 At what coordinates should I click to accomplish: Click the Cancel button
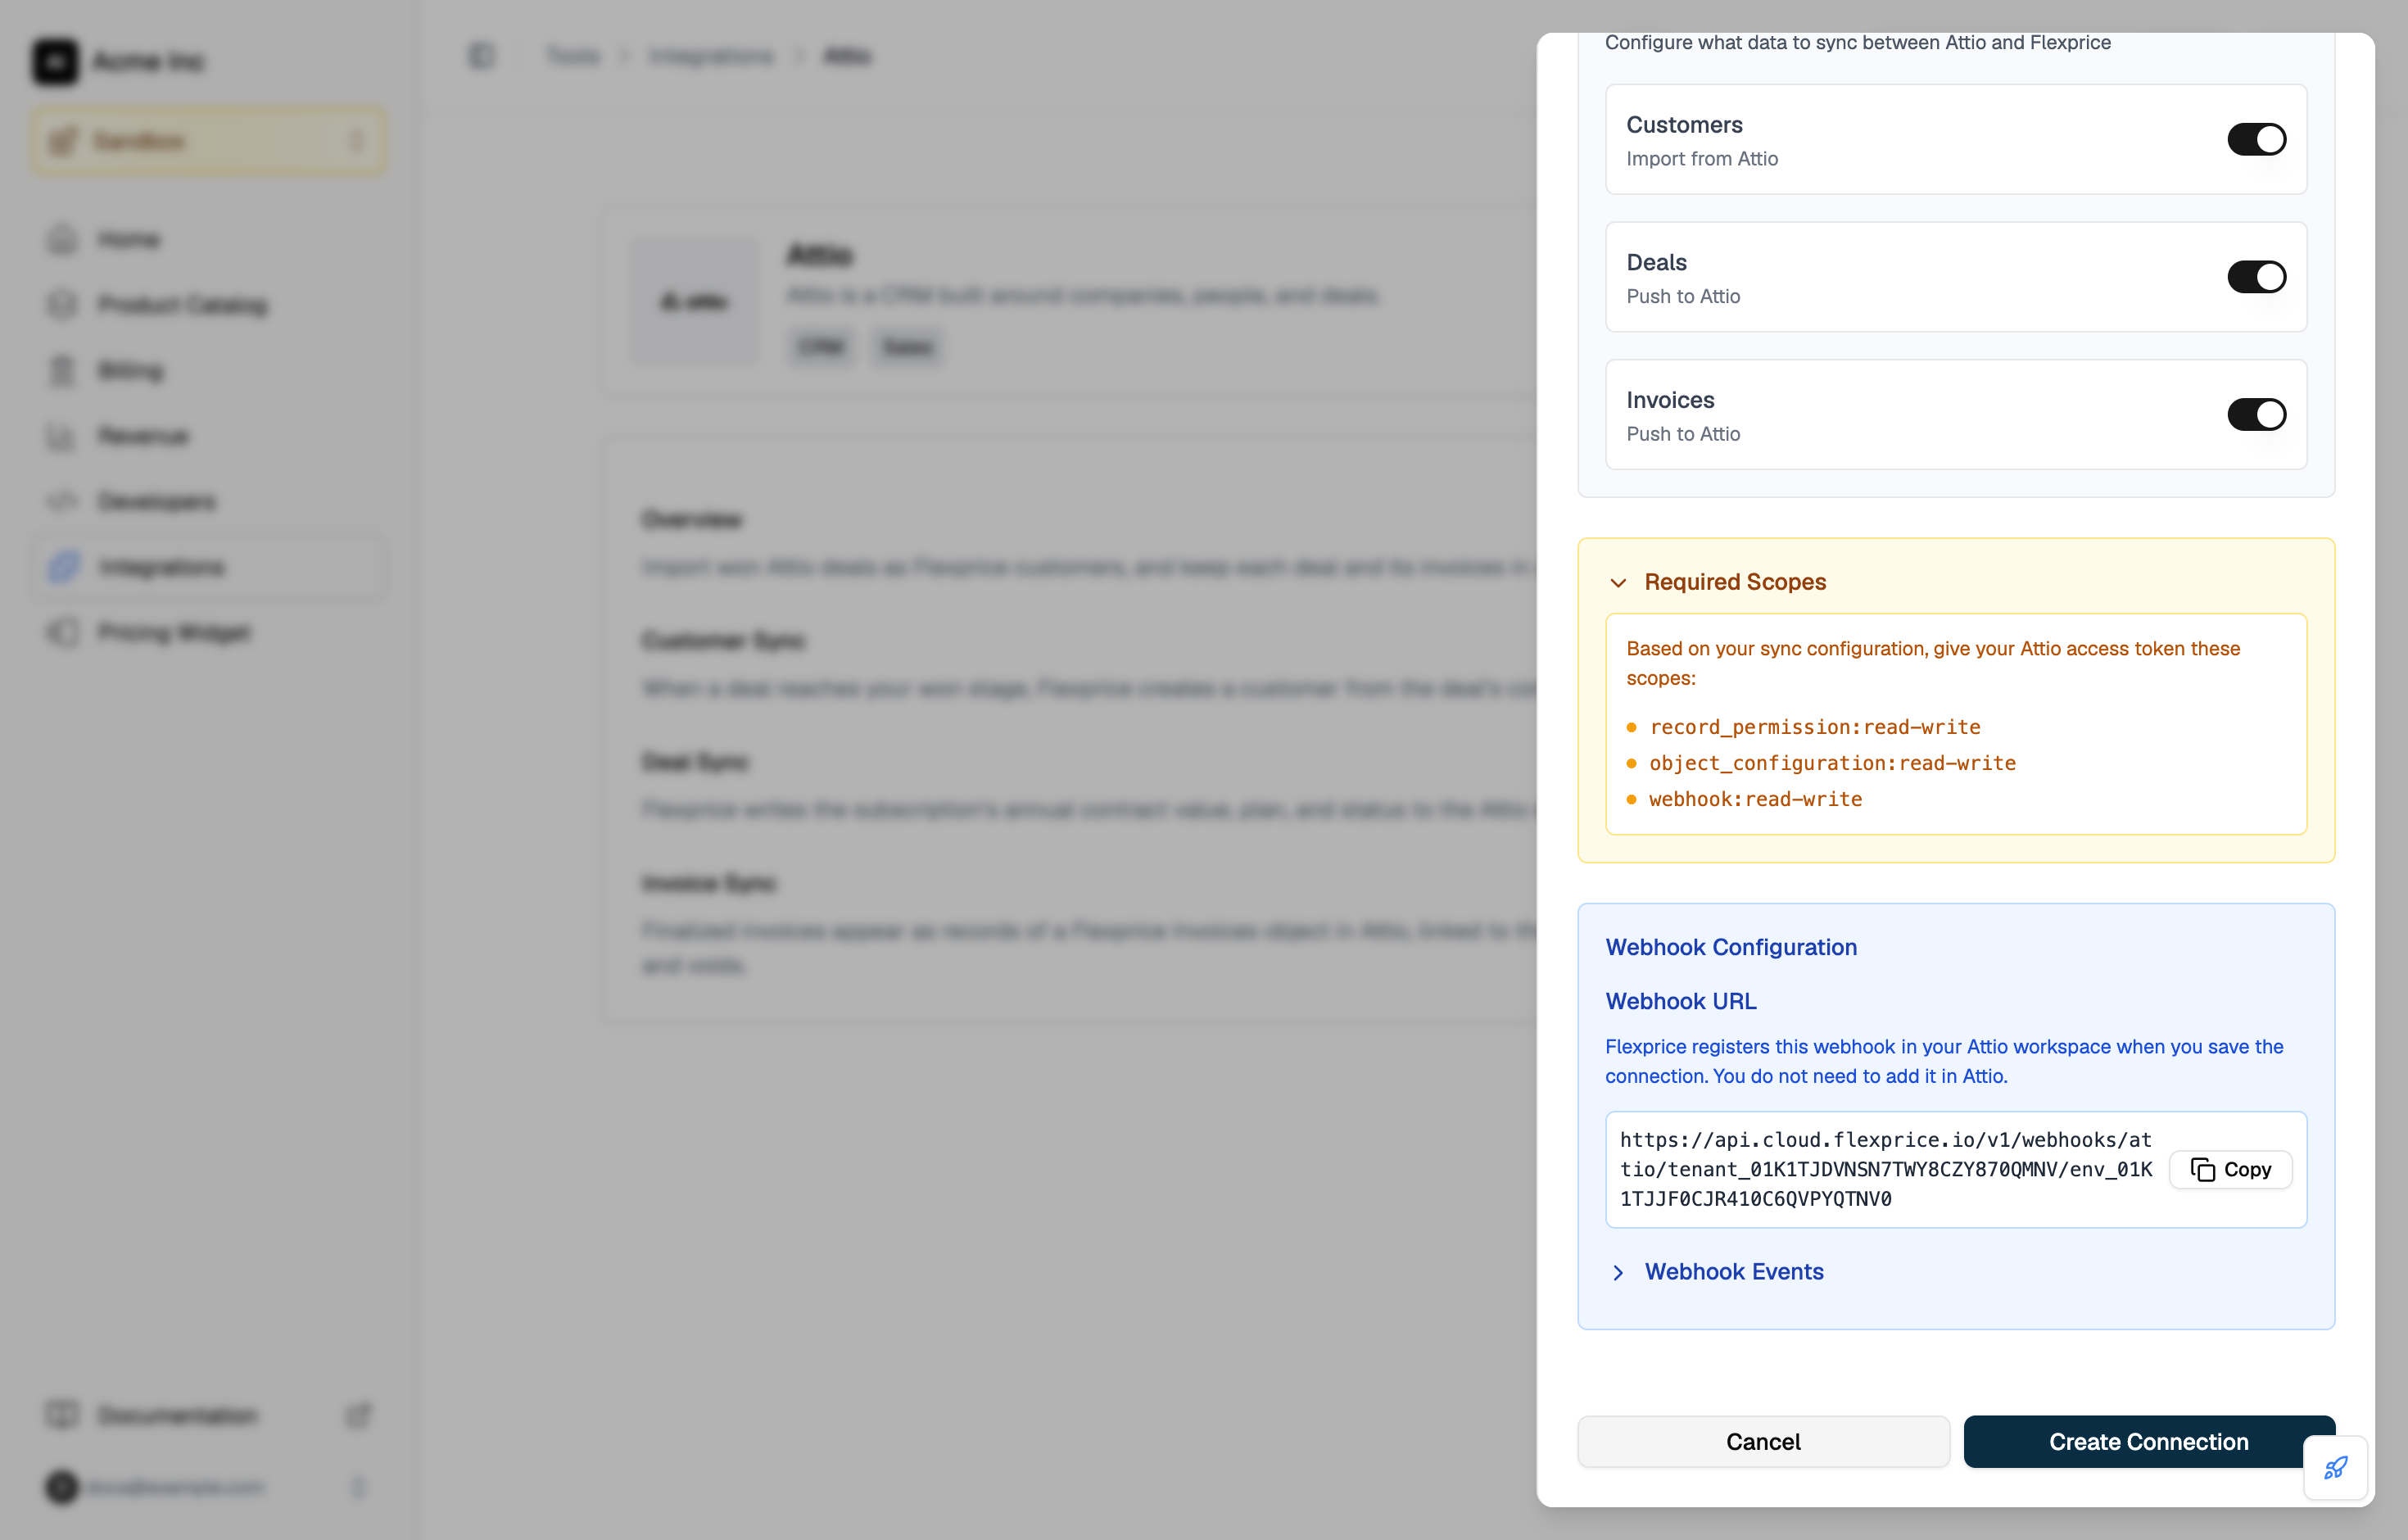tap(1763, 1441)
